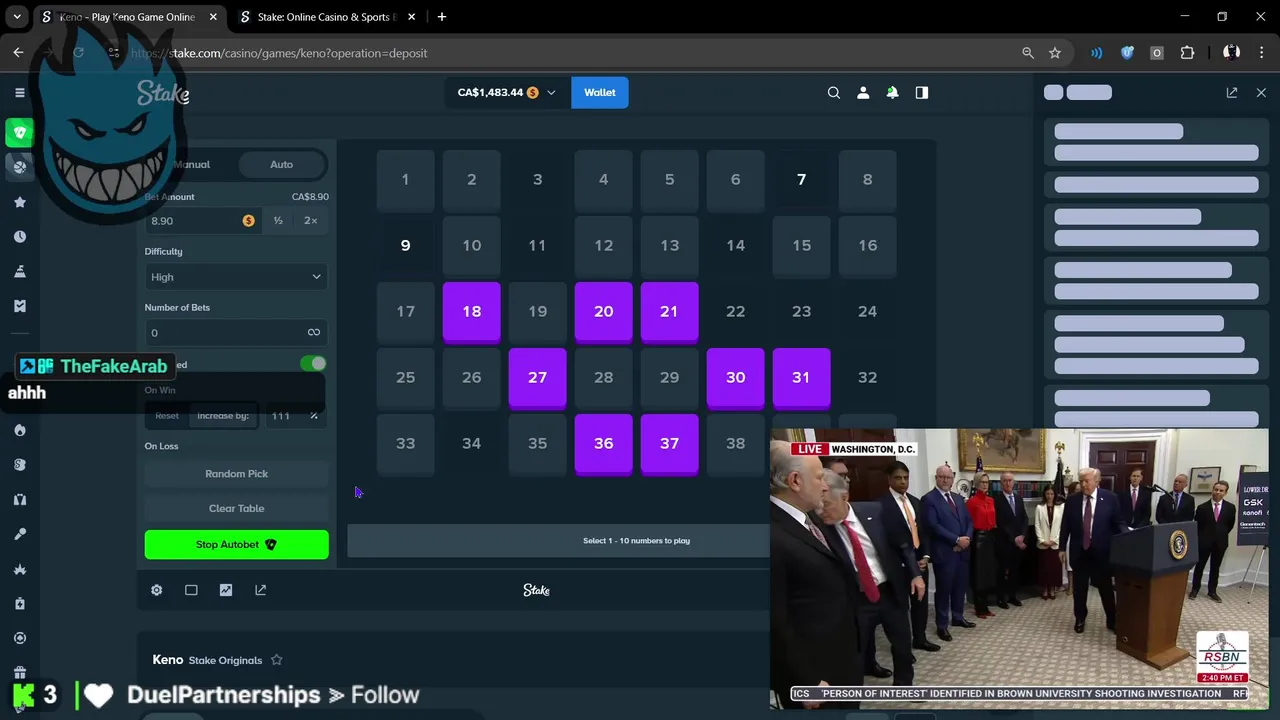
Task: Toggle the chat sidebar panel icon
Action: pos(922,92)
